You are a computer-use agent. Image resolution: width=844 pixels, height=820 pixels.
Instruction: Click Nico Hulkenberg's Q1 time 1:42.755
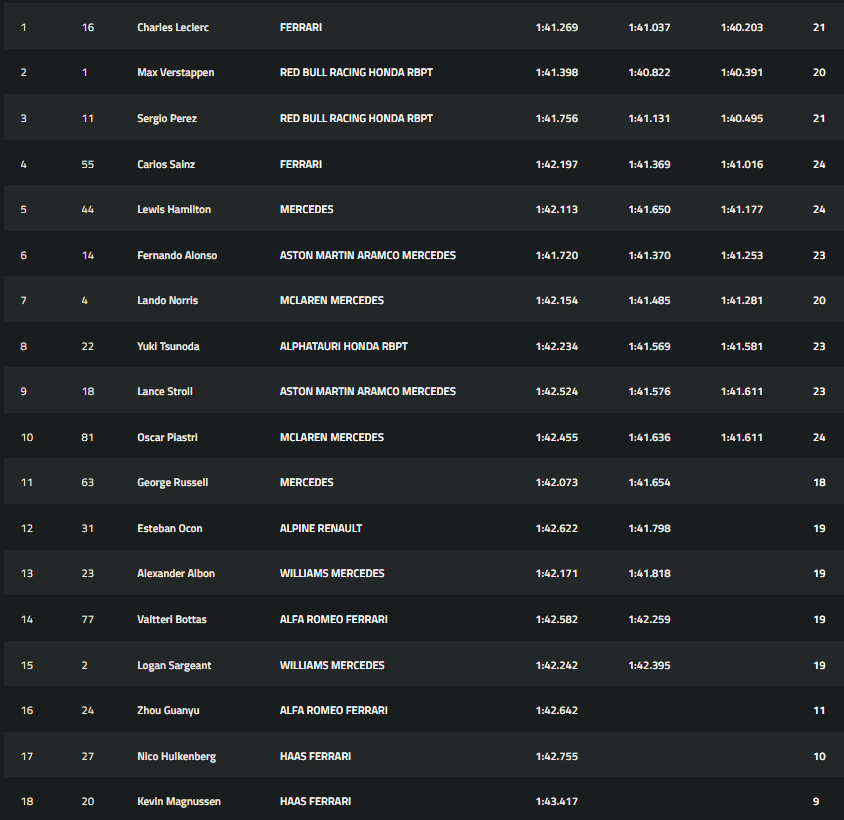(x=556, y=756)
